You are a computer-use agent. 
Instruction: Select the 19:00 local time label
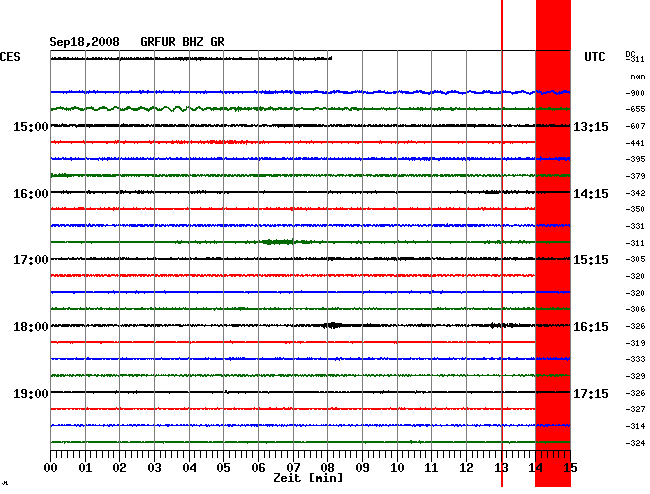pos(31,393)
